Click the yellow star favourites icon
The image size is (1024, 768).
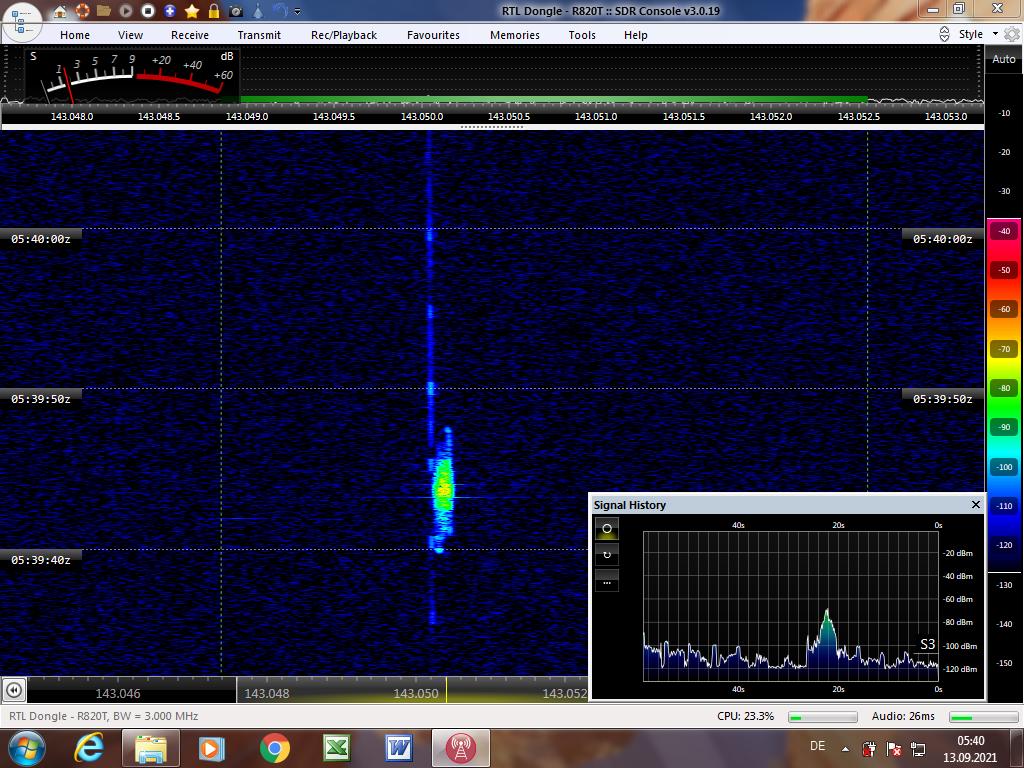pyautogui.click(x=192, y=11)
